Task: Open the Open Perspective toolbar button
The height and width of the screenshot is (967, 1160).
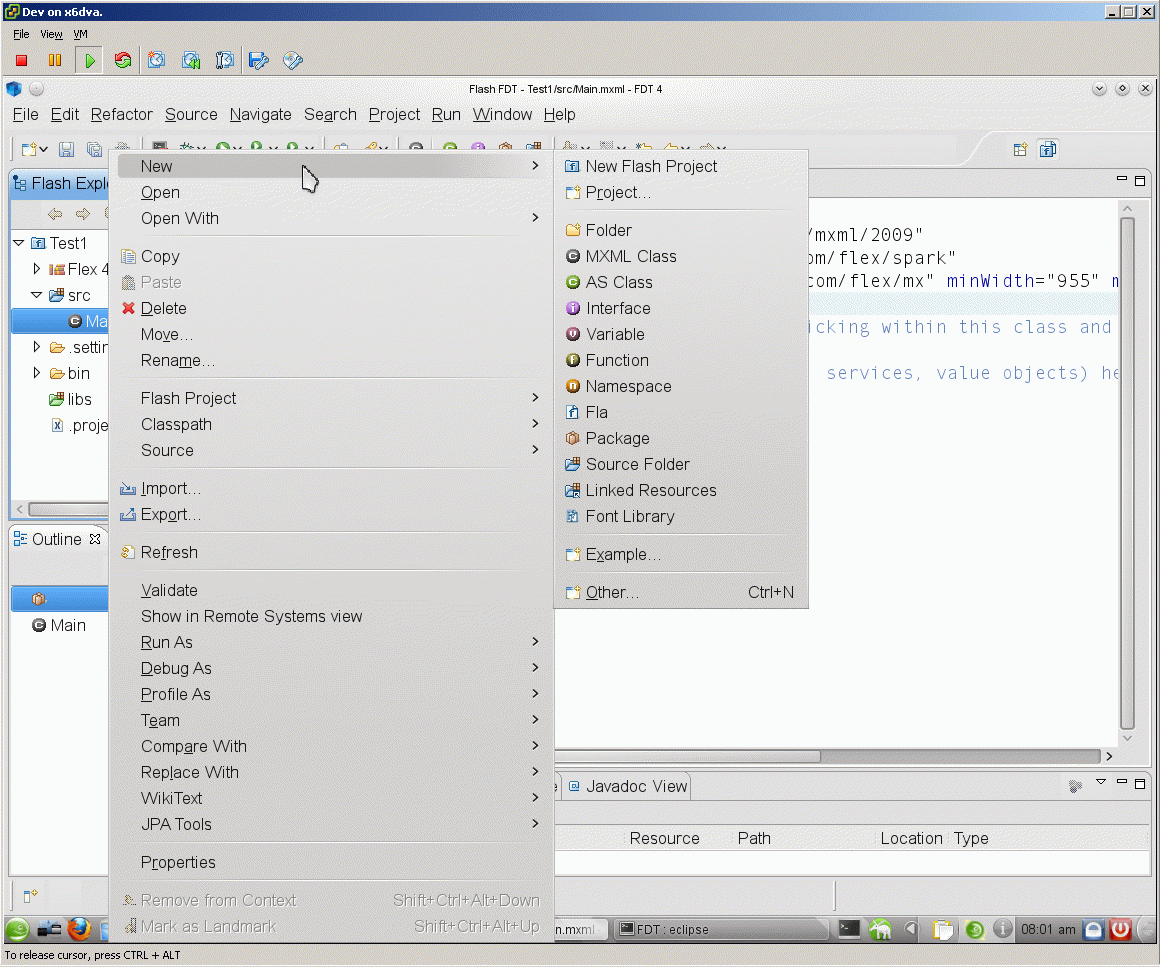Action: [1020, 149]
